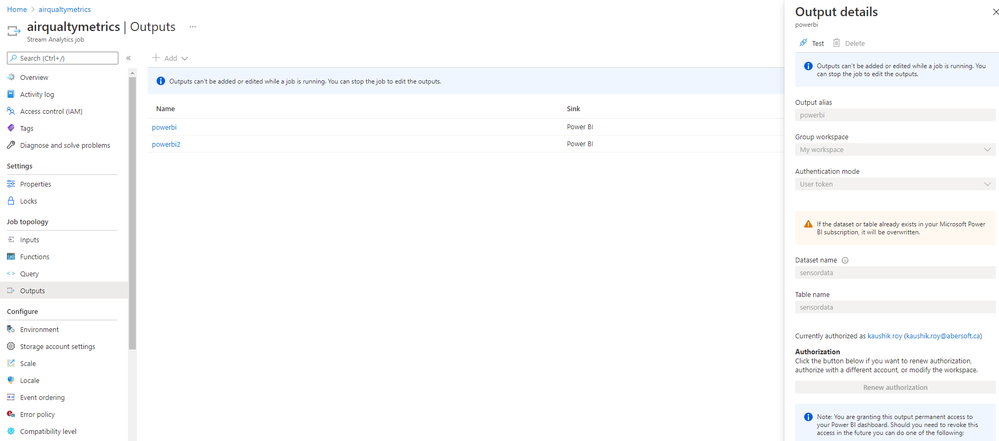The image size is (999, 441).
Task: Click the kaushik roy account link
Action: 884,336
